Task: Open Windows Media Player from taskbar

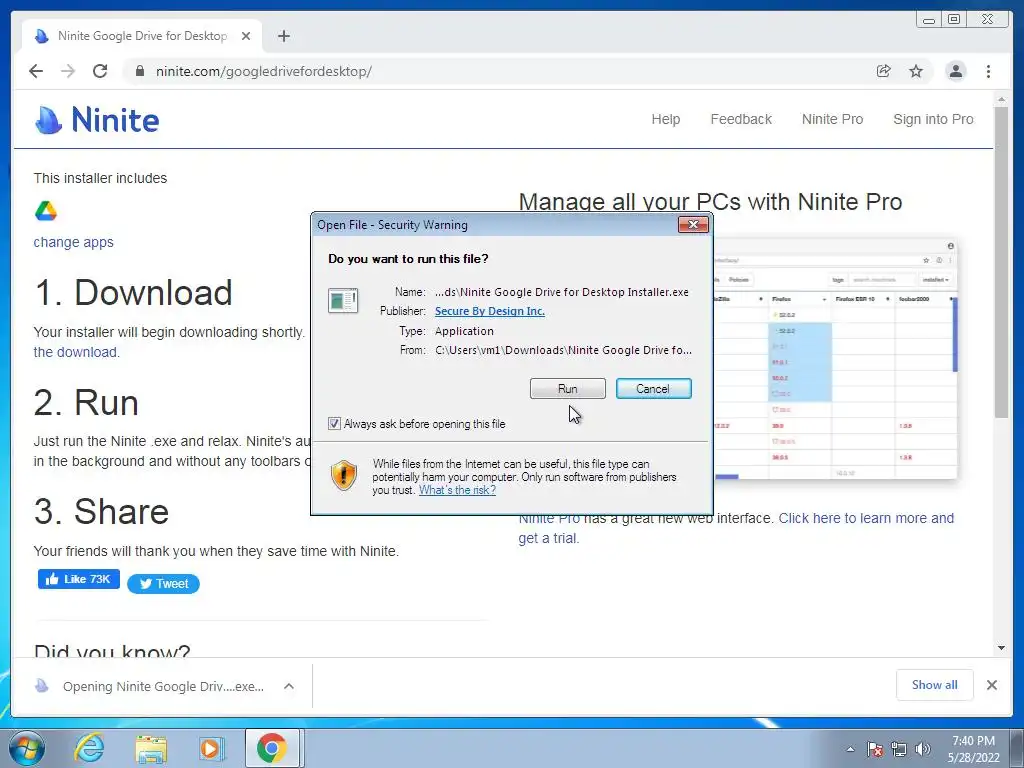Action: click(x=211, y=748)
